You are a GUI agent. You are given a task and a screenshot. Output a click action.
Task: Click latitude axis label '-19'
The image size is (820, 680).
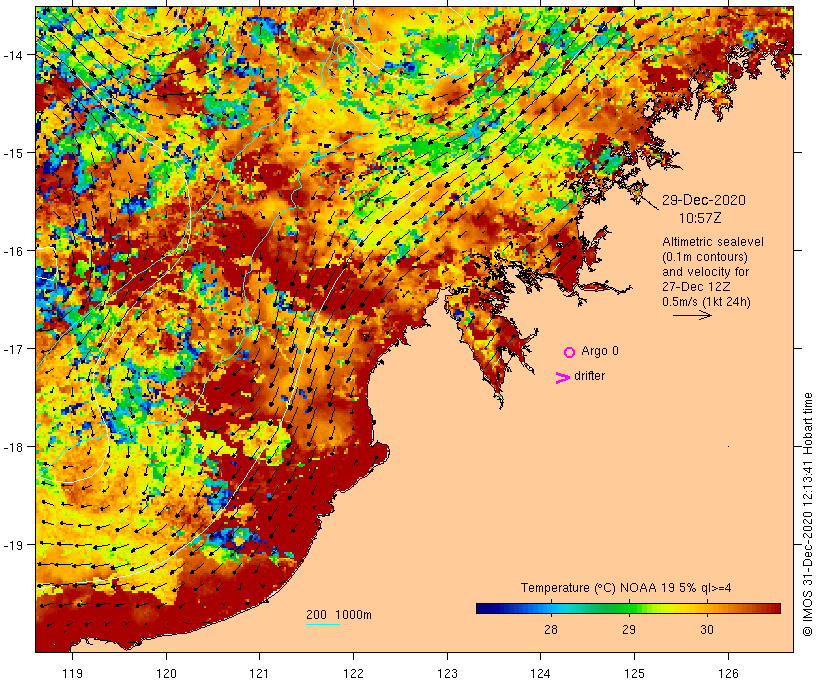pos(12,545)
